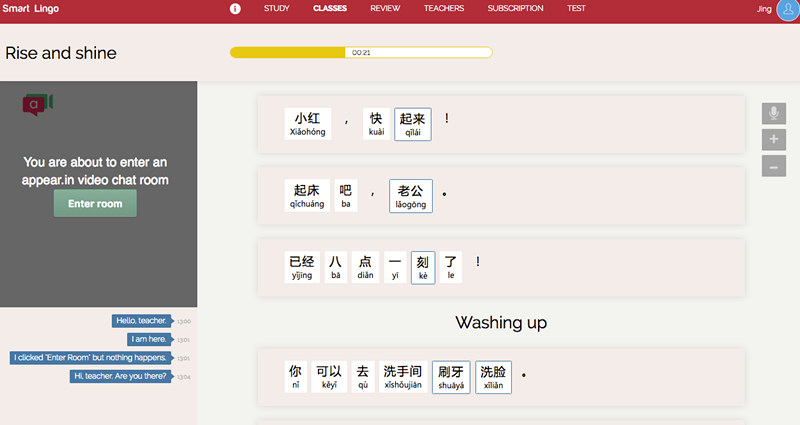Click chat message "Hello, teacher."
Image resolution: width=800 pixels, height=425 pixels.
click(139, 321)
